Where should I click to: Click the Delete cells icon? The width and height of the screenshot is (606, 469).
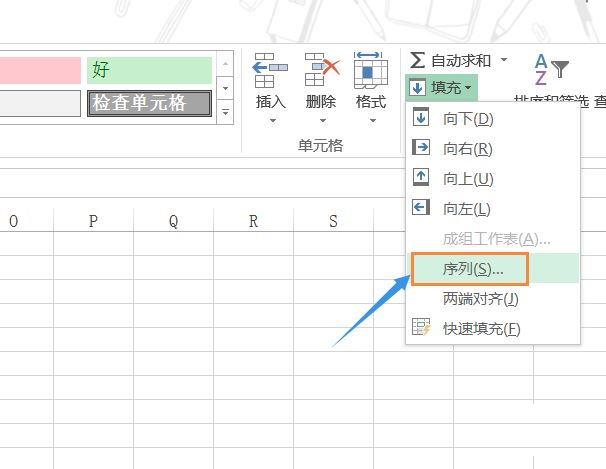click(321, 70)
